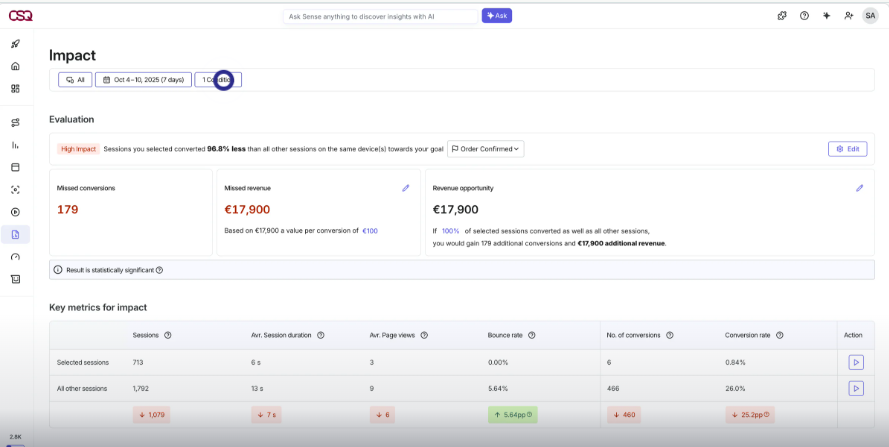Open the All devices filter

click(x=75, y=80)
